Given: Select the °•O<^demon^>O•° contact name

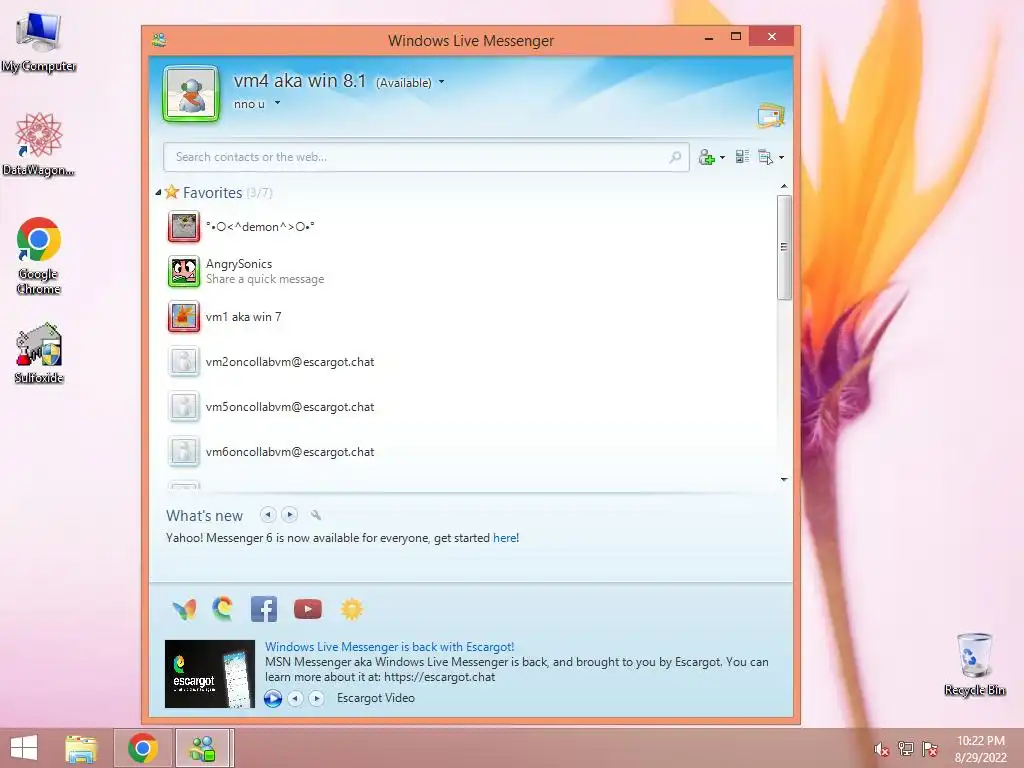Looking at the screenshot, I should click(260, 227).
